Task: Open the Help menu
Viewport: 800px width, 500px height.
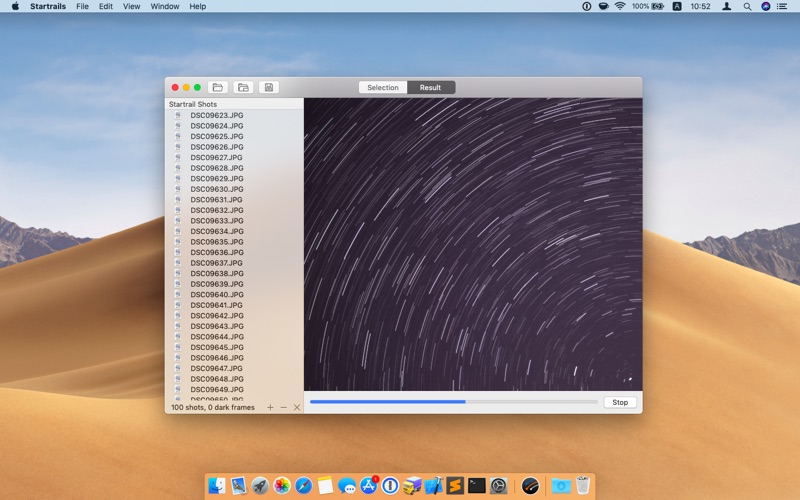Action: (x=197, y=7)
